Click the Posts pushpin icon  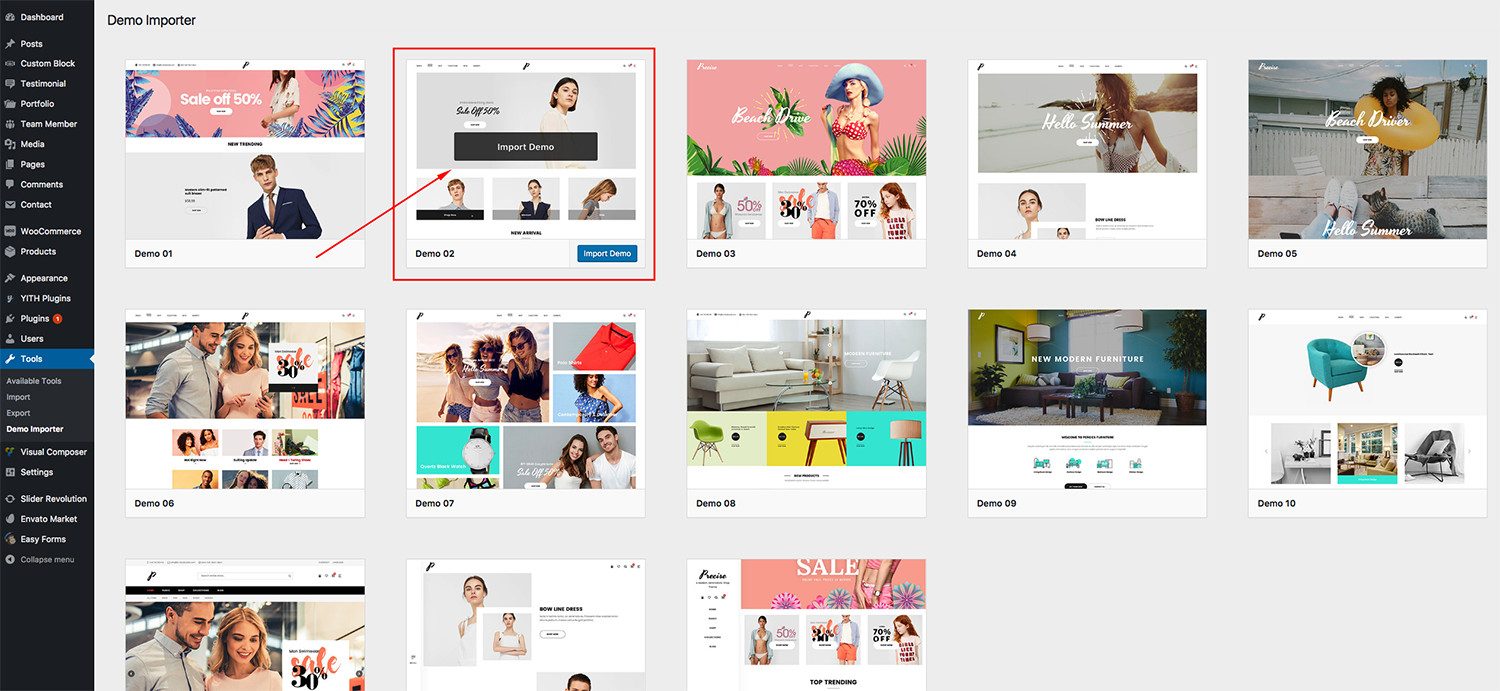click(x=10, y=44)
